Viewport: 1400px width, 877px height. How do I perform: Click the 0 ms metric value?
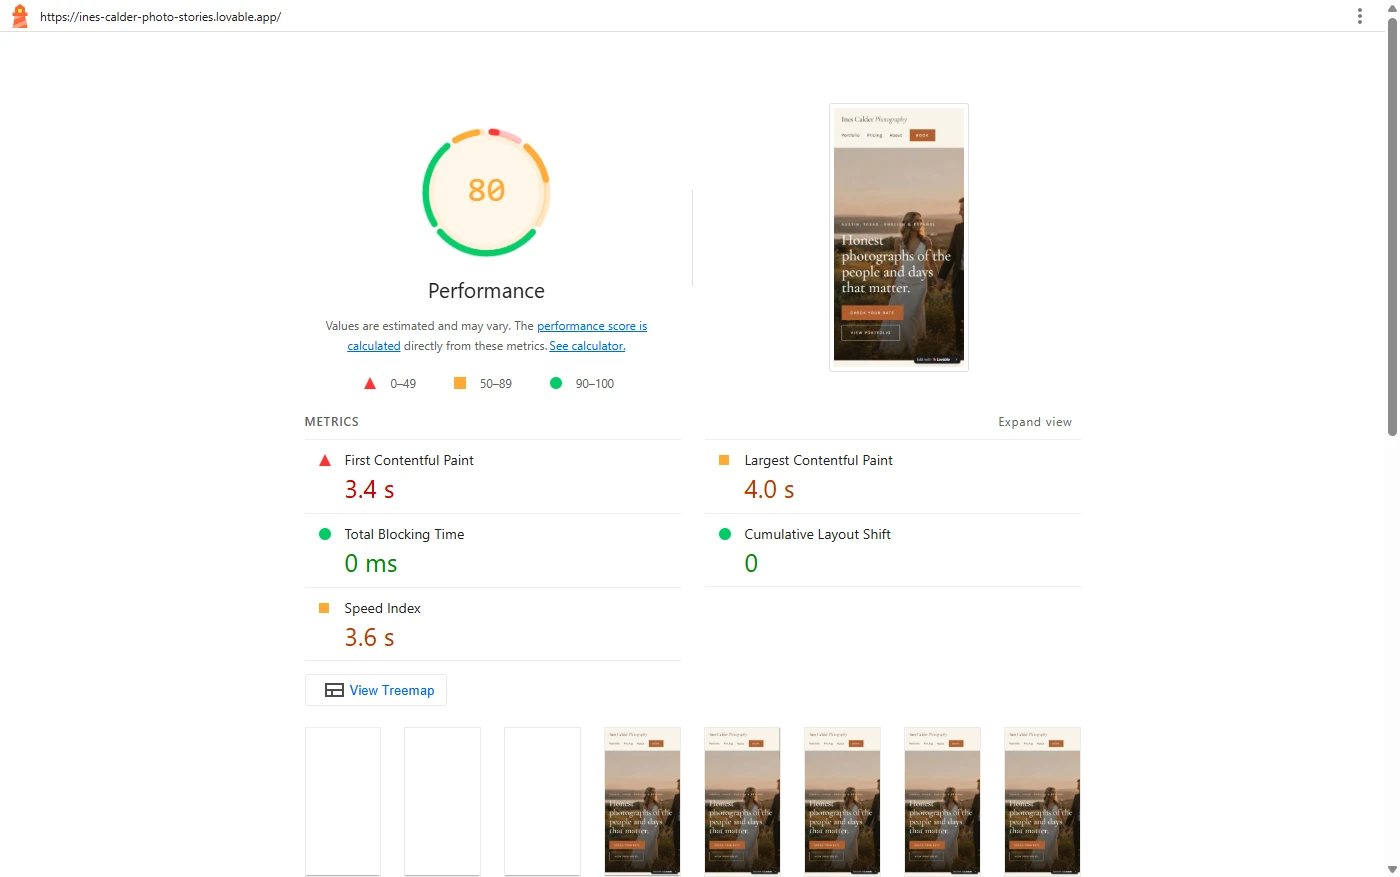click(371, 563)
